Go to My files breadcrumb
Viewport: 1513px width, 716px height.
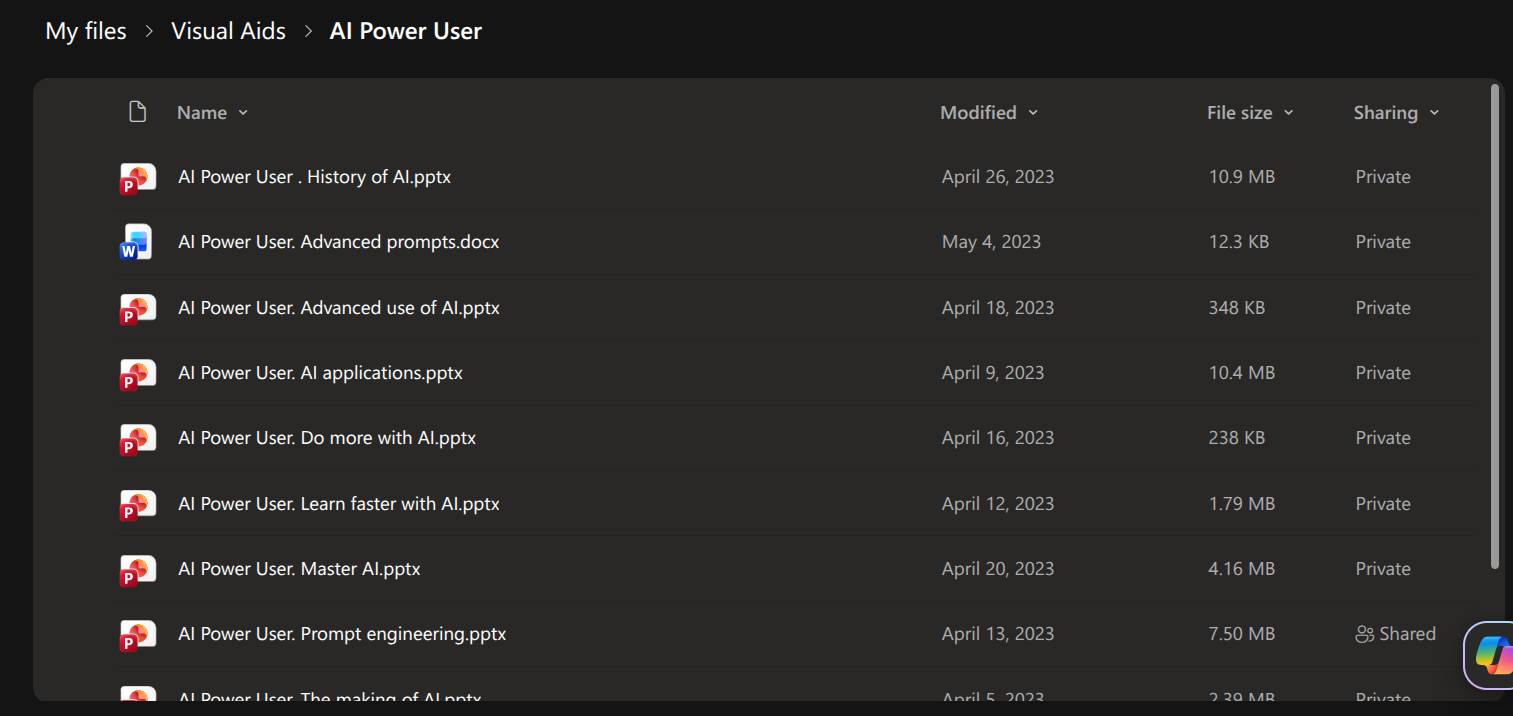(86, 31)
